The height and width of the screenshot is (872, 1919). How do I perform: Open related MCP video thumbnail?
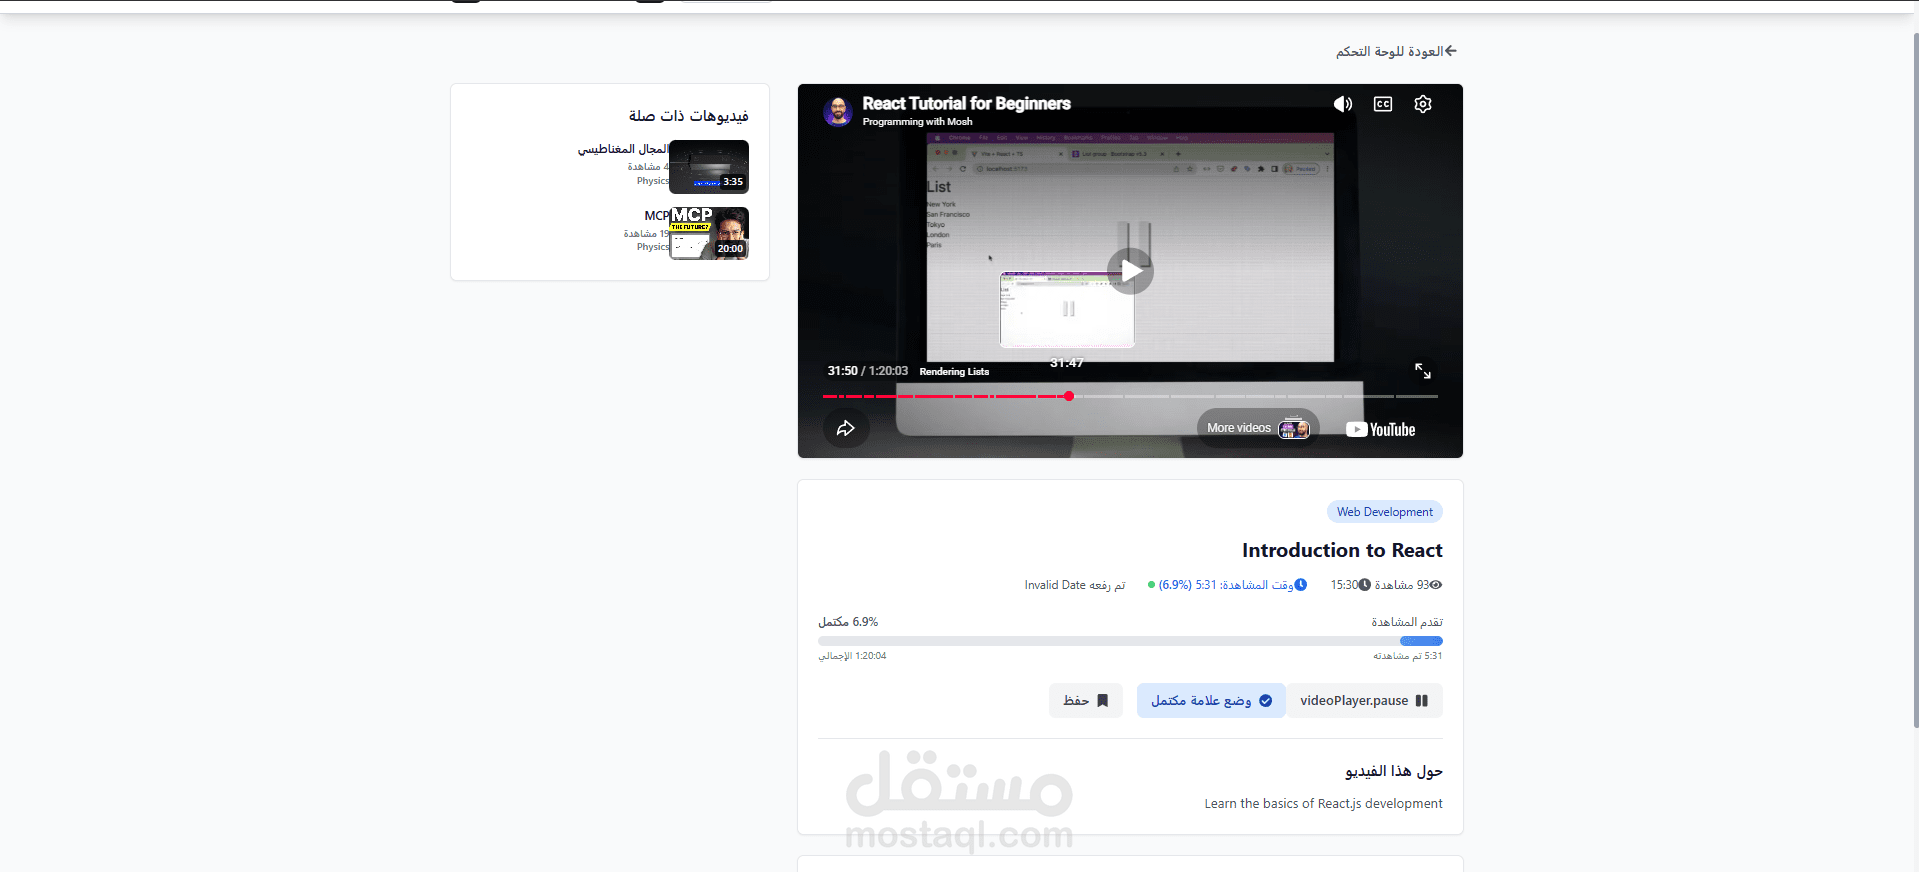[x=709, y=233]
